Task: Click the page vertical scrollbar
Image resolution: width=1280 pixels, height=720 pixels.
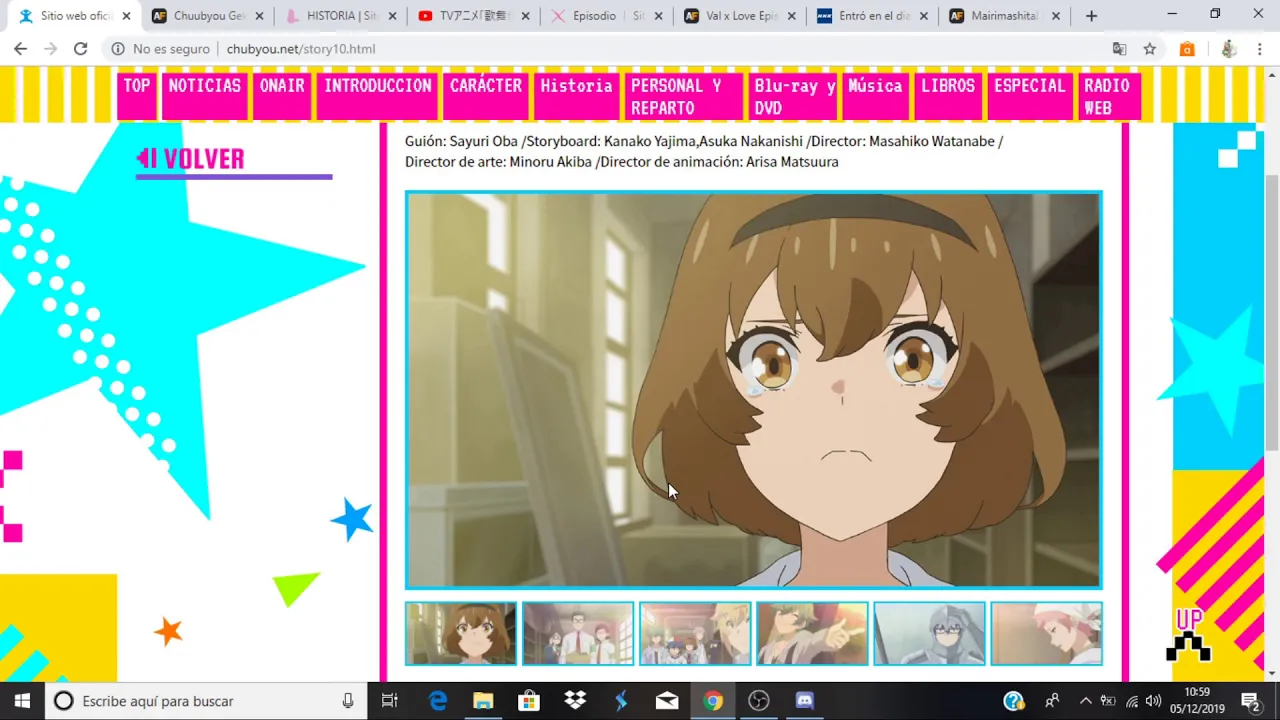Action: pos(1271,312)
